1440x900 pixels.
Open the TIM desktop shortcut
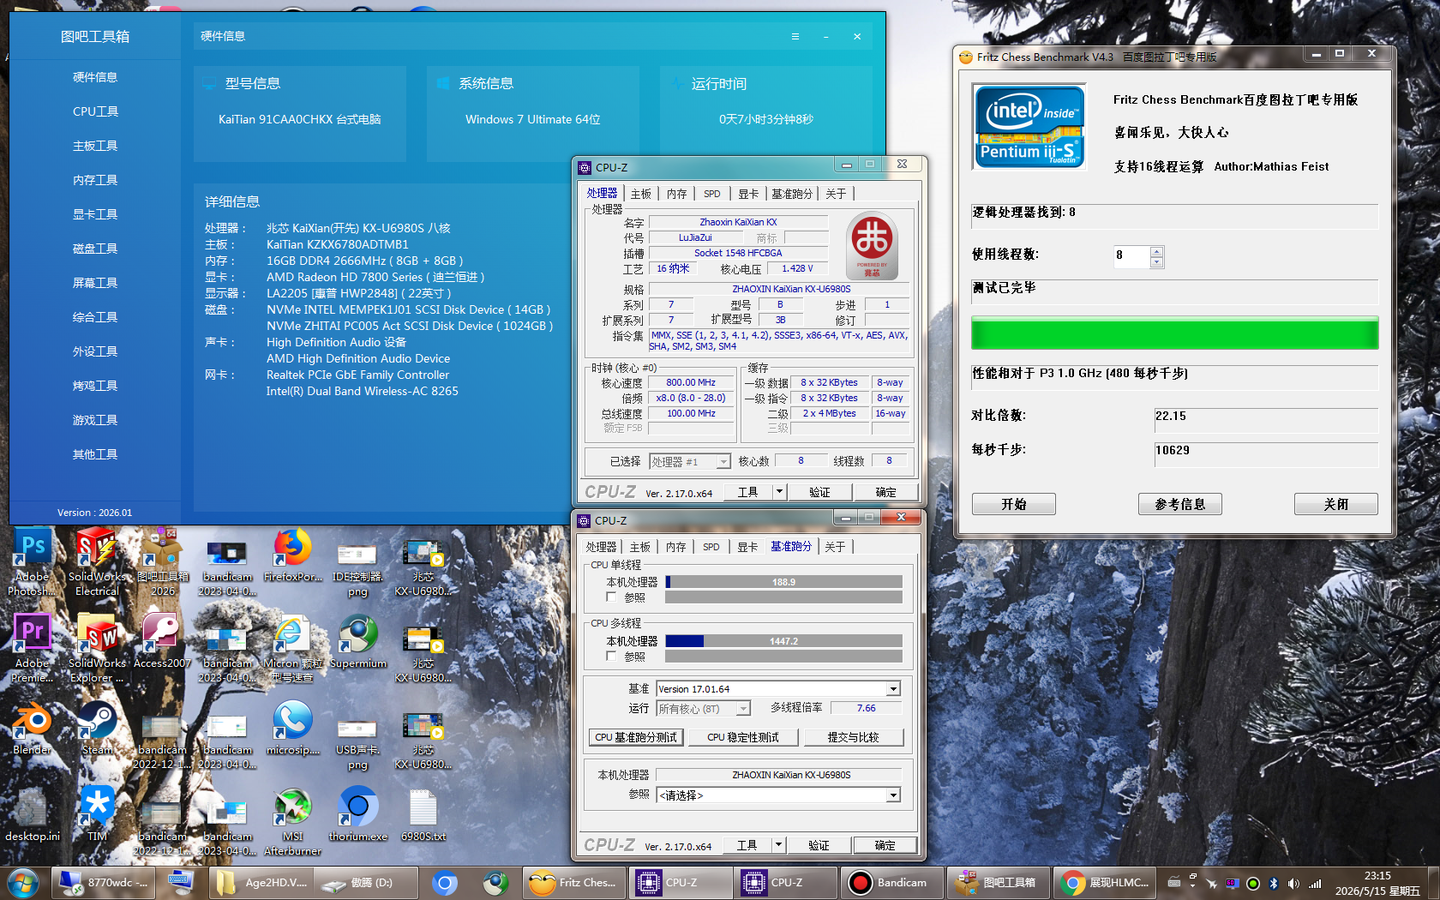point(97,814)
